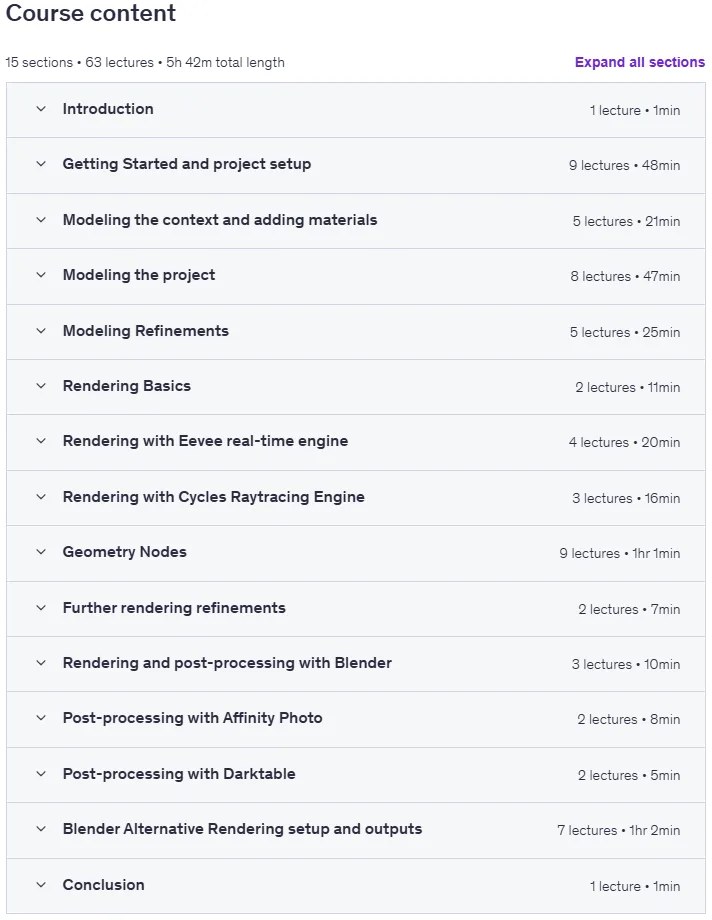This screenshot has width=712, height=920.
Task: Expand the Introduction section chevron
Action: pyautogui.click(x=41, y=109)
